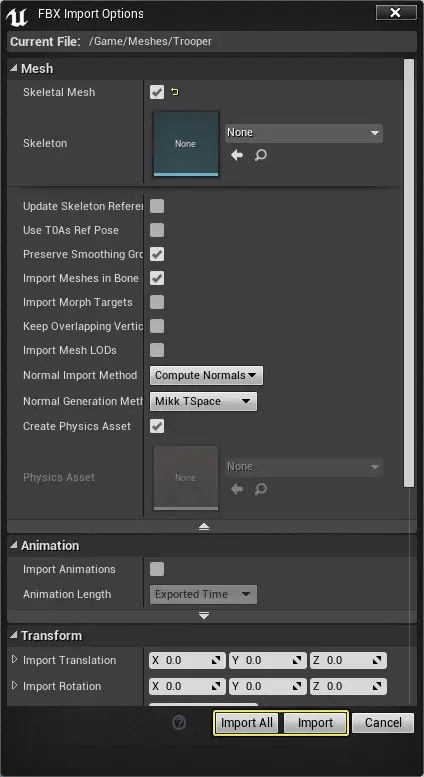
Task: Reset Skeletal Mesh to default via yellow arrow
Action: coord(175,92)
